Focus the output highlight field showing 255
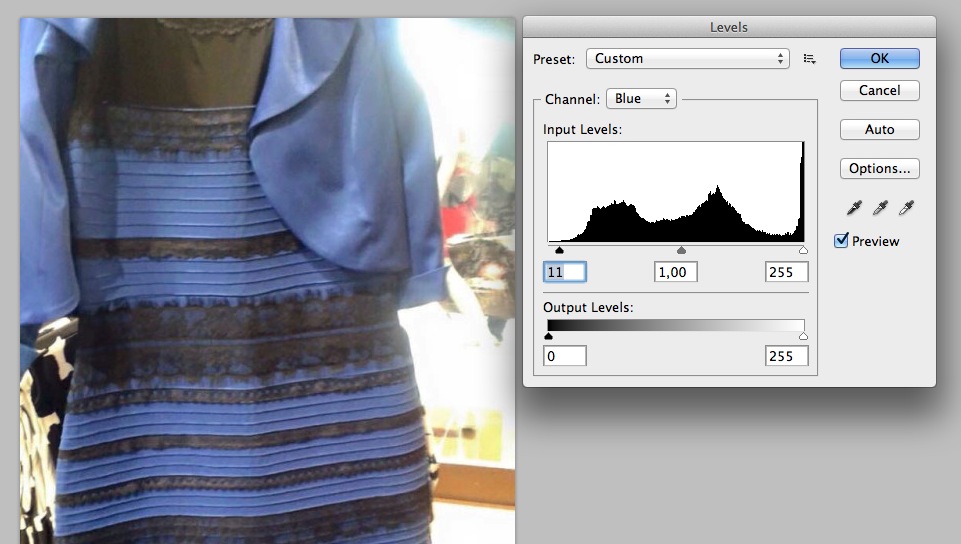Screen dimensions: 961x544 click(x=786, y=356)
